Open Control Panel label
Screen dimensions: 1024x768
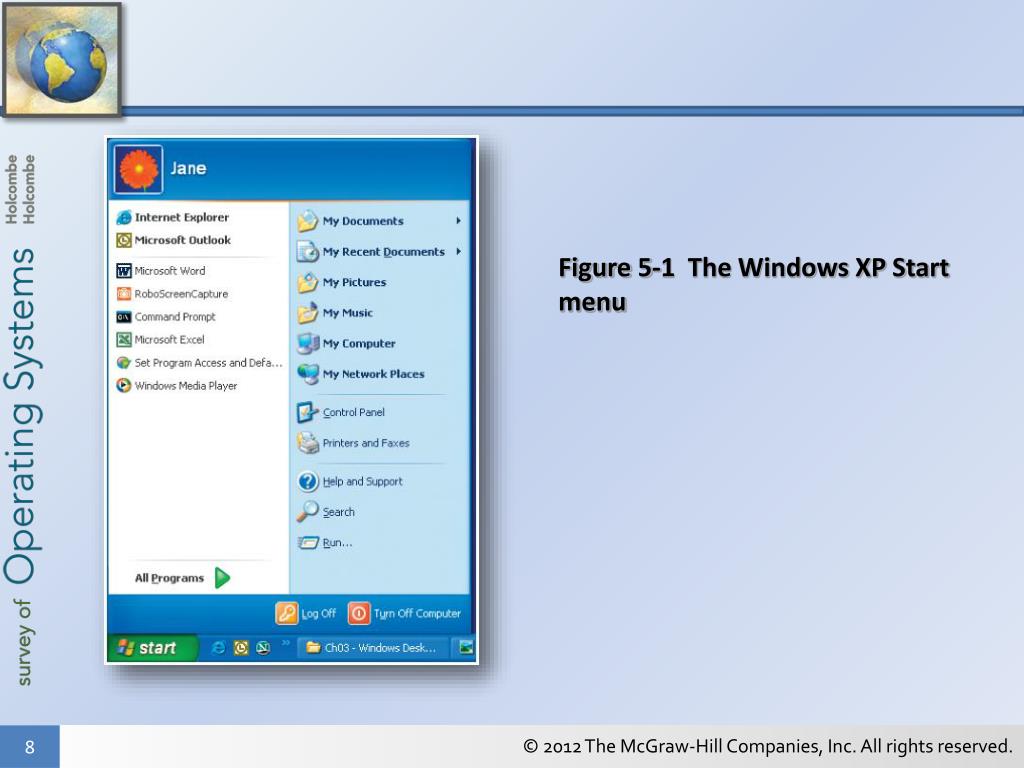point(354,412)
